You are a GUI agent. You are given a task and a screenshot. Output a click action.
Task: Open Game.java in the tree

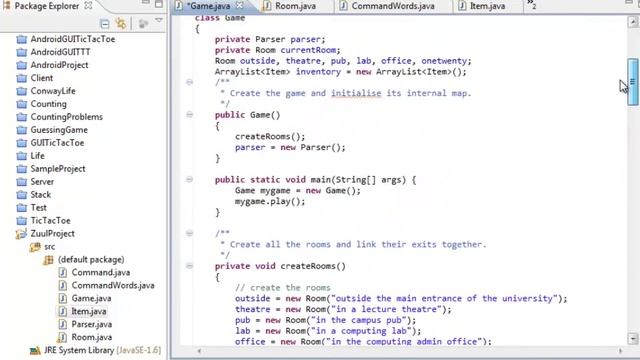(91, 298)
